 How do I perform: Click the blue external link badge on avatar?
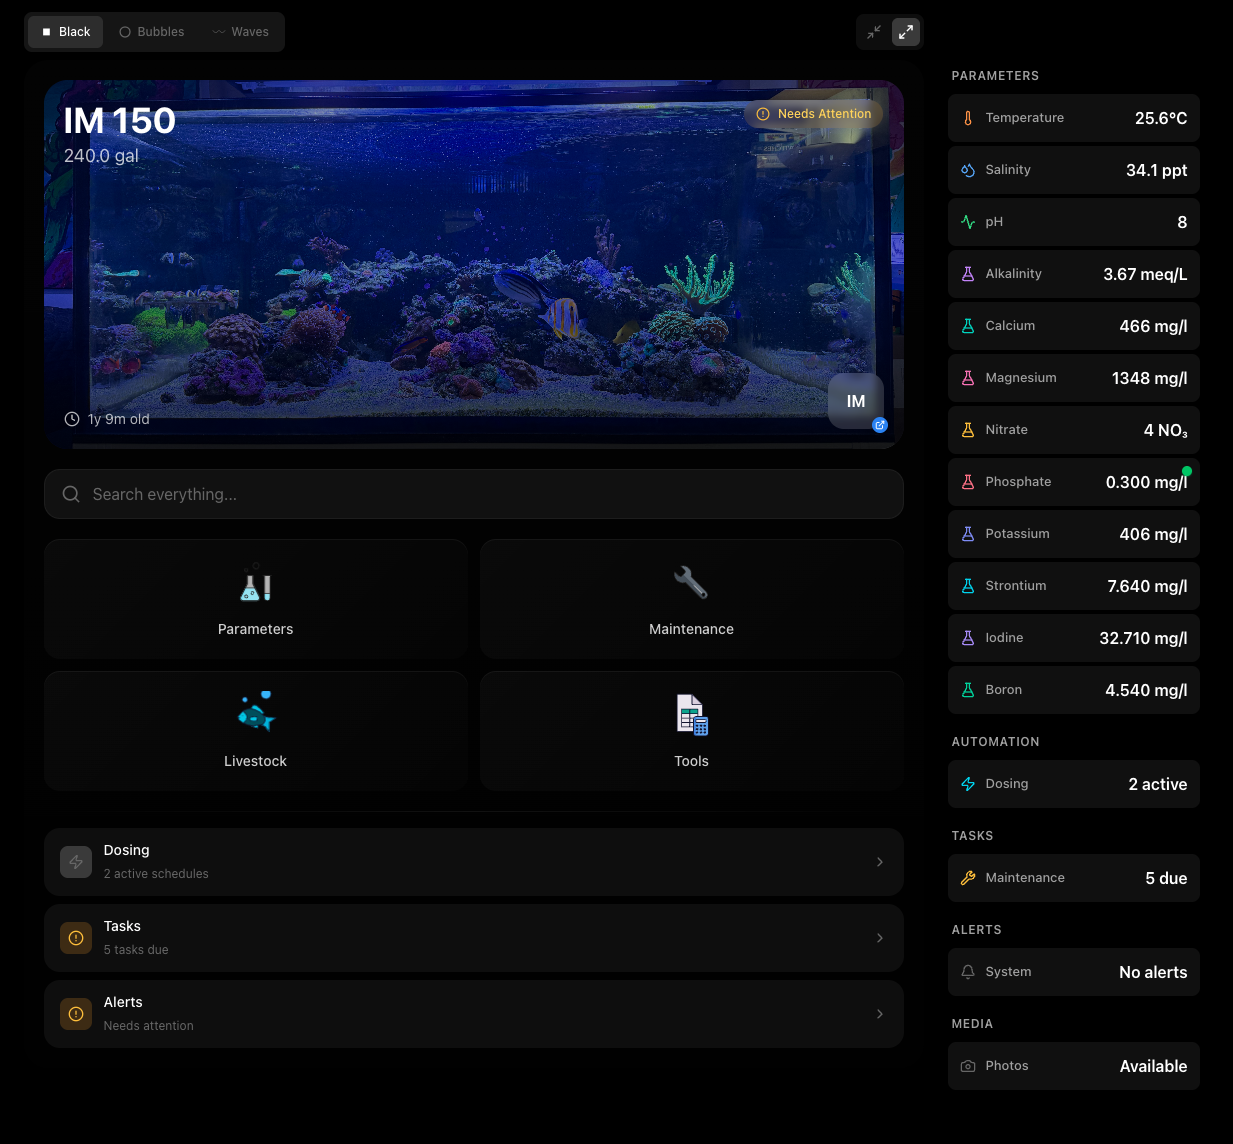(x=880, y=425)
